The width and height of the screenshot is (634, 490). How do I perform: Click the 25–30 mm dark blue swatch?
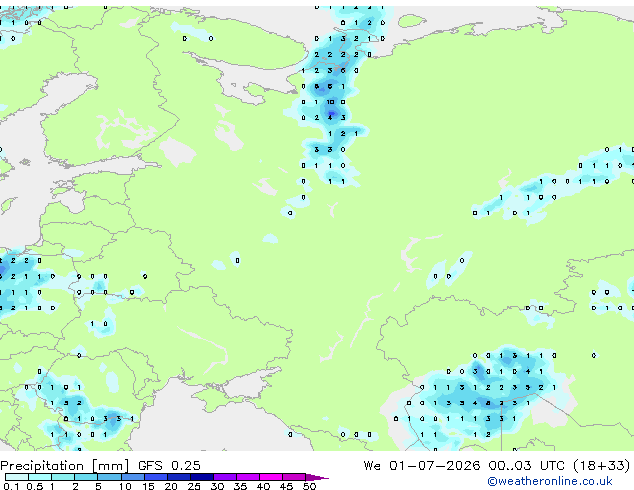[x=202, y=477]
